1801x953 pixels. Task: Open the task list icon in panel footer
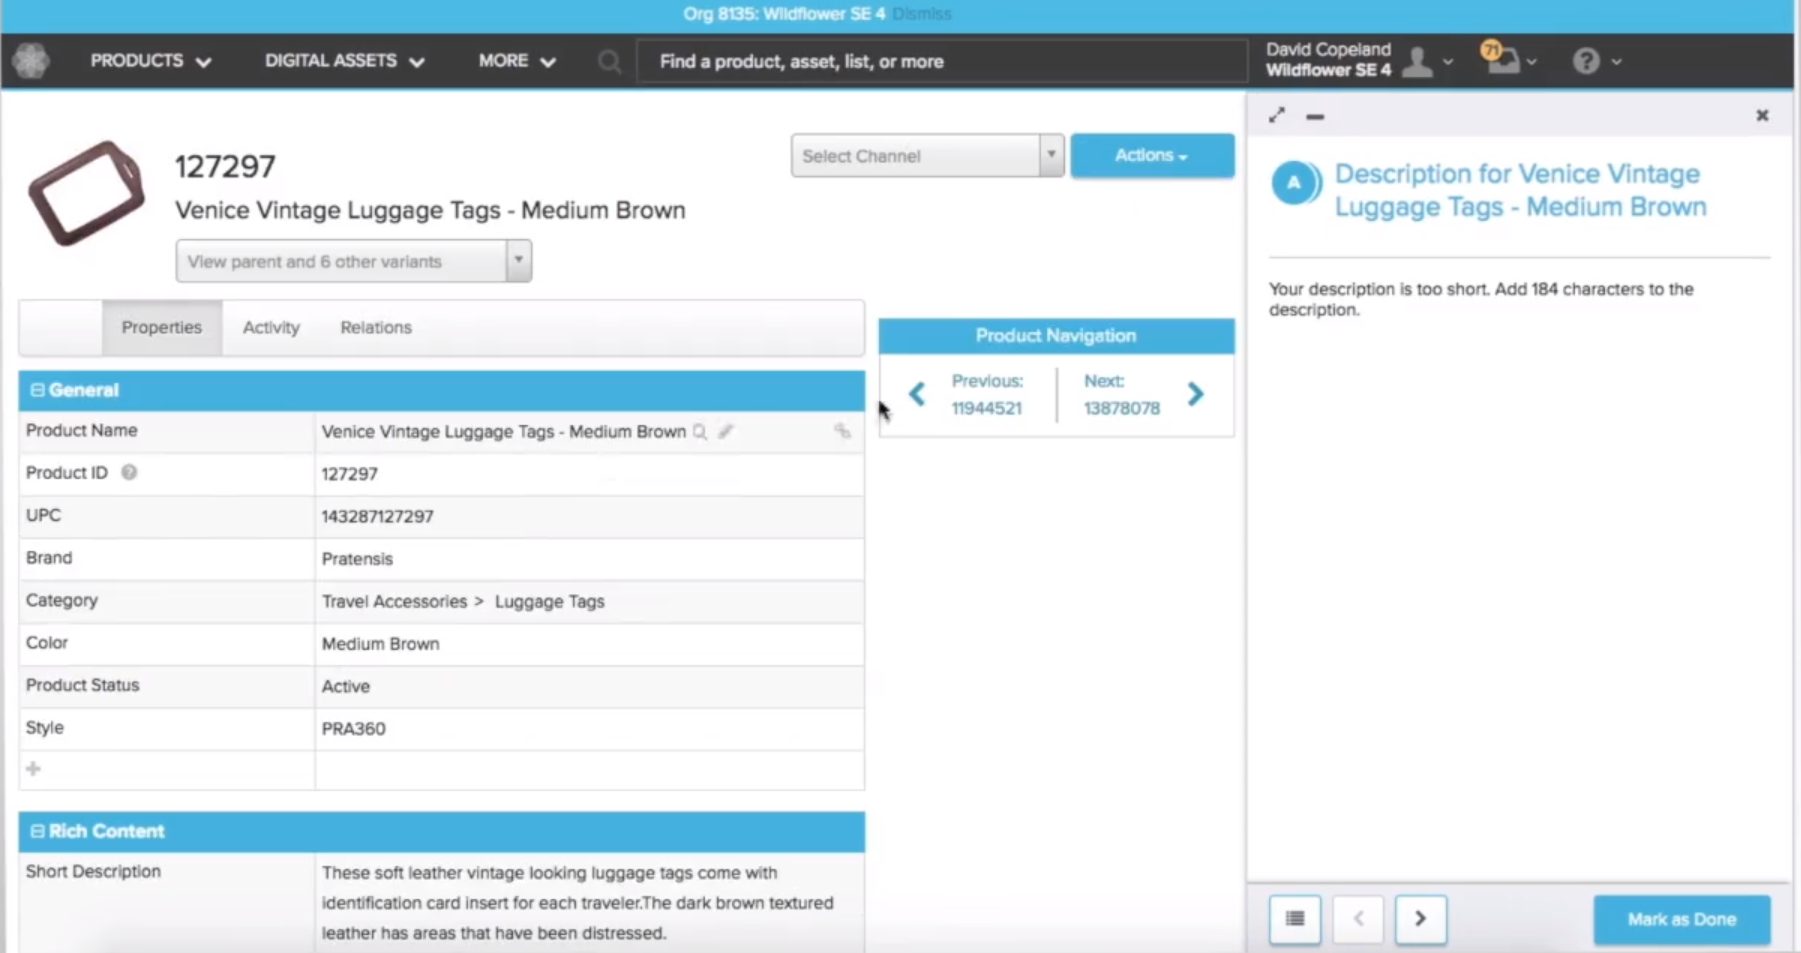[x=1294, y=919]
